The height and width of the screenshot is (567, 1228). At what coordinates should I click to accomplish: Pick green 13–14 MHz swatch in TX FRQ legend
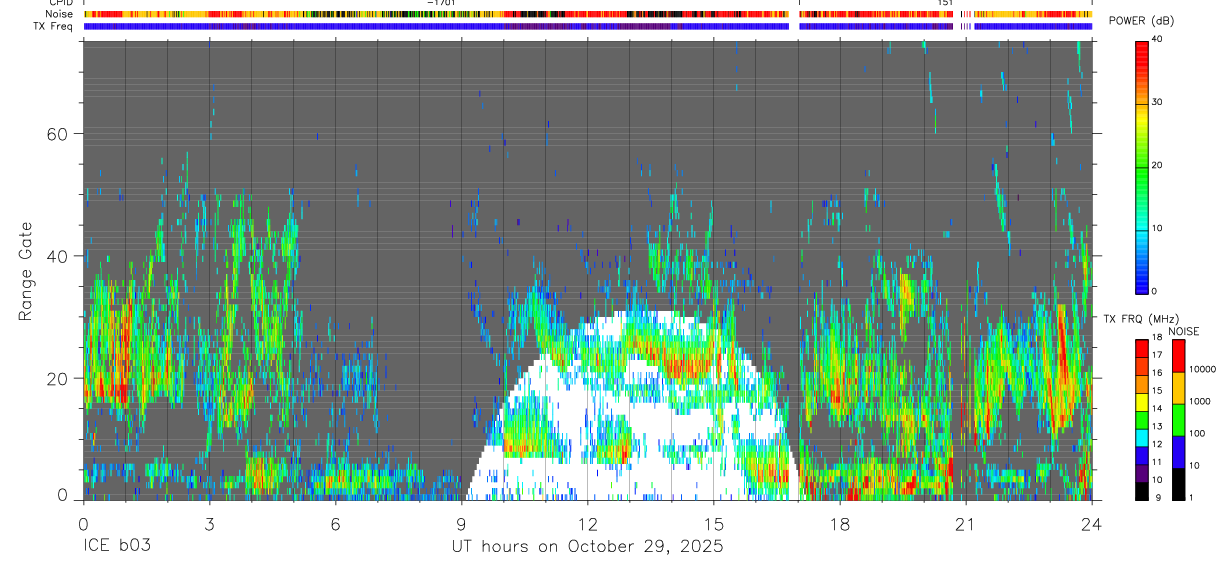1142,420
